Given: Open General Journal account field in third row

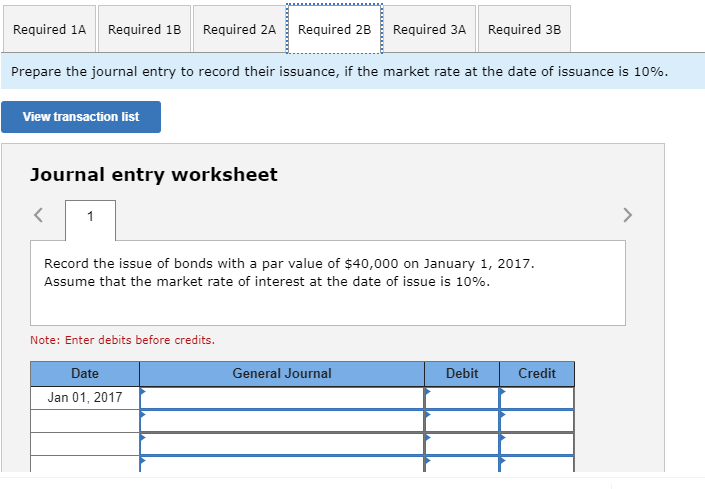Looking at the screenshot, I should pos(282,444).
